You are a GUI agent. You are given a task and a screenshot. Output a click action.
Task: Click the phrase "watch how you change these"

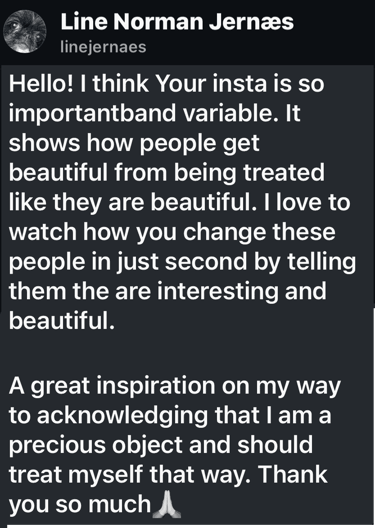(172, 233)
